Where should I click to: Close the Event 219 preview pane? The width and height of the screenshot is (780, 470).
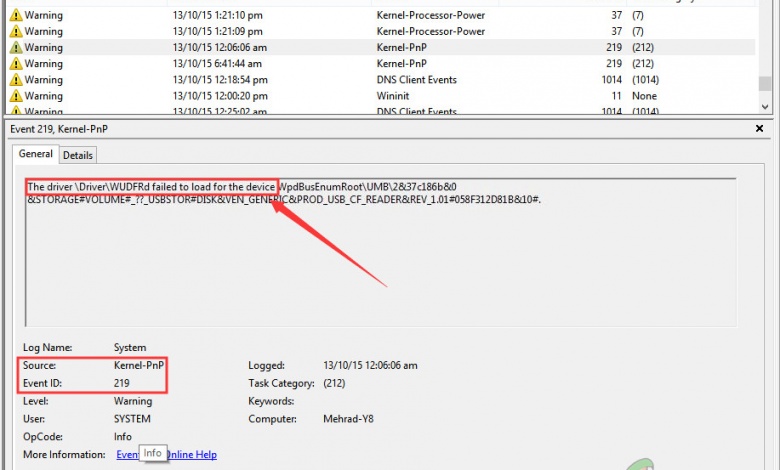(x=759, y=128)
